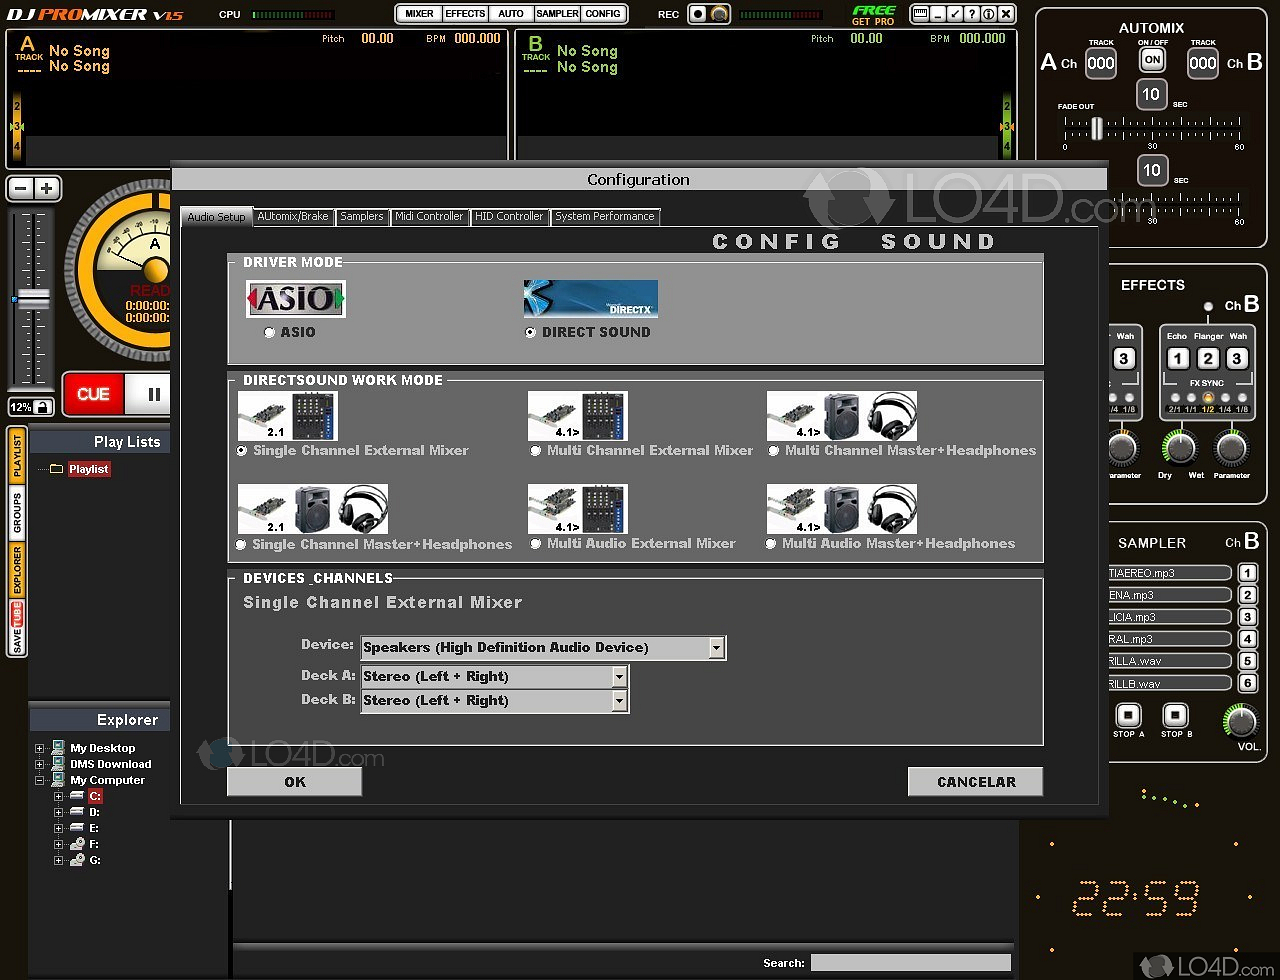1280x980 pixels.
Task: Choose Multi Channel External Mixer work mode
Action: pos(536,450)
